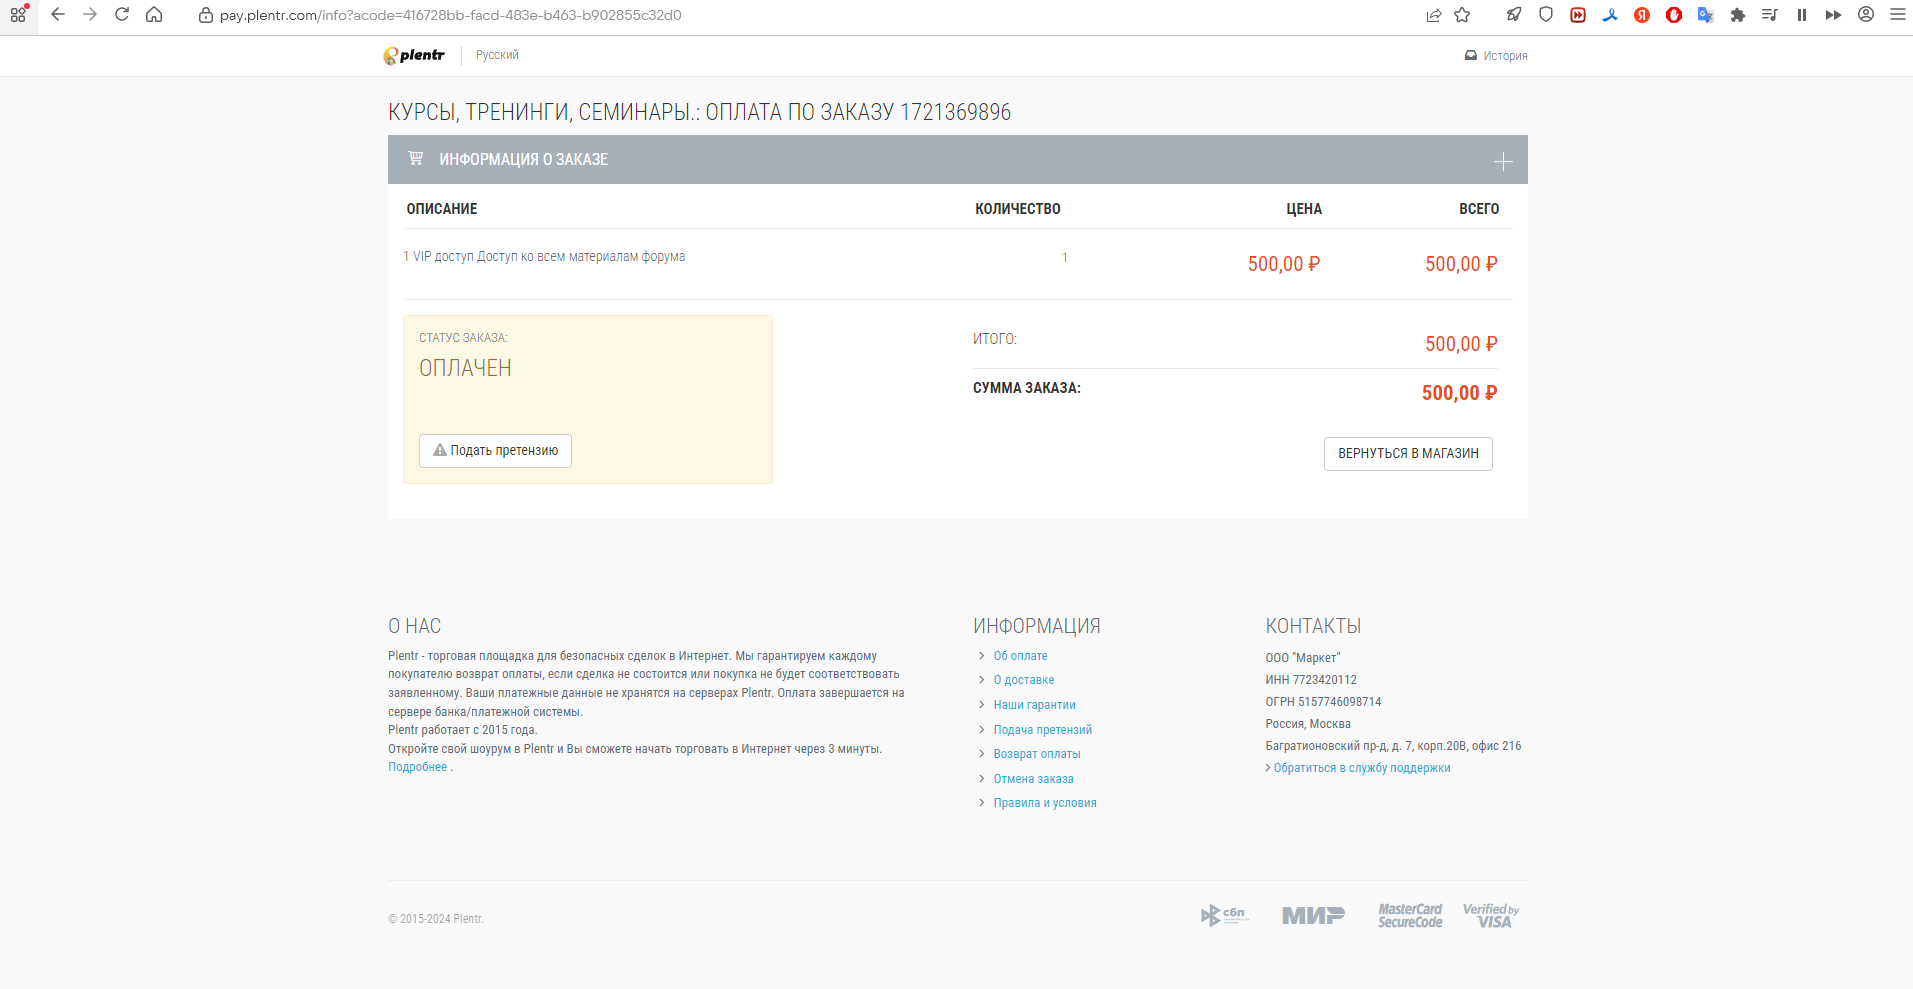Click the share page icon
Screen dimensions: 1913x989
(1433, 15)
